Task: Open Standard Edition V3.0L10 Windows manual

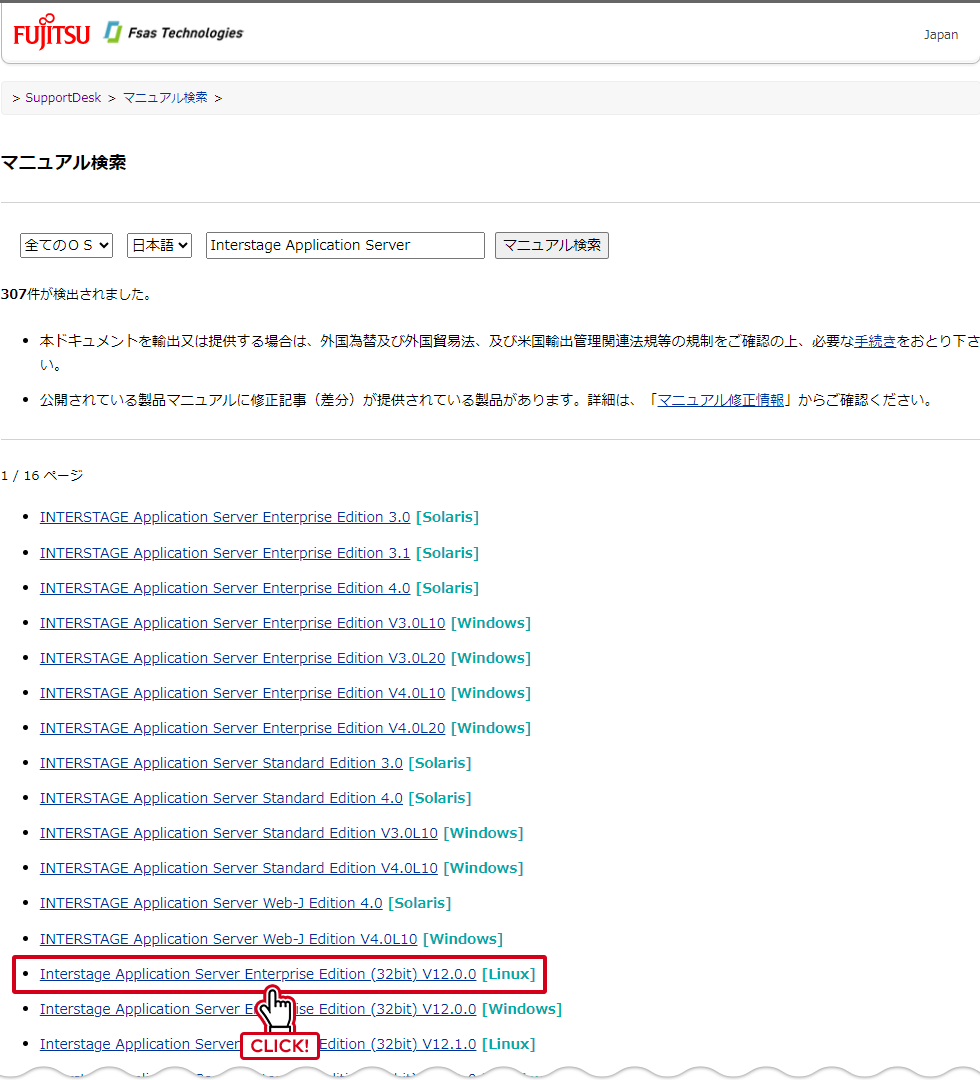Action: [239, 833]
